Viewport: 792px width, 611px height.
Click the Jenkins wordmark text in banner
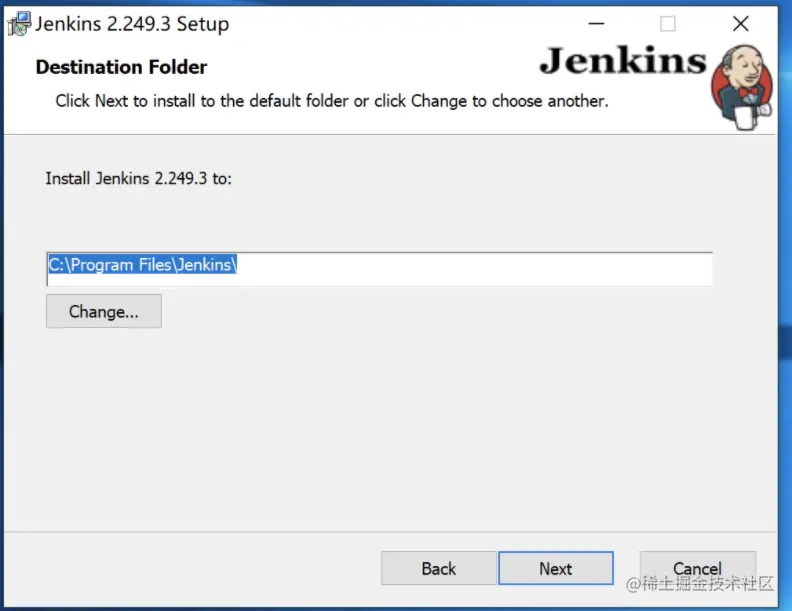pos(623,61)
